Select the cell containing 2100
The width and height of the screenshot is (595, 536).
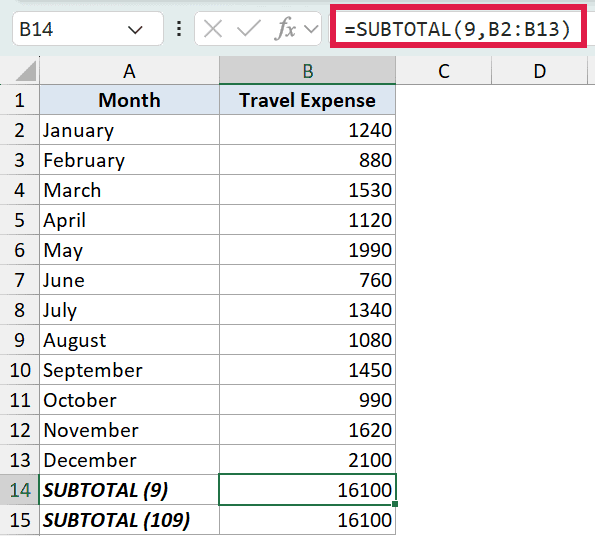pos(308,460)
